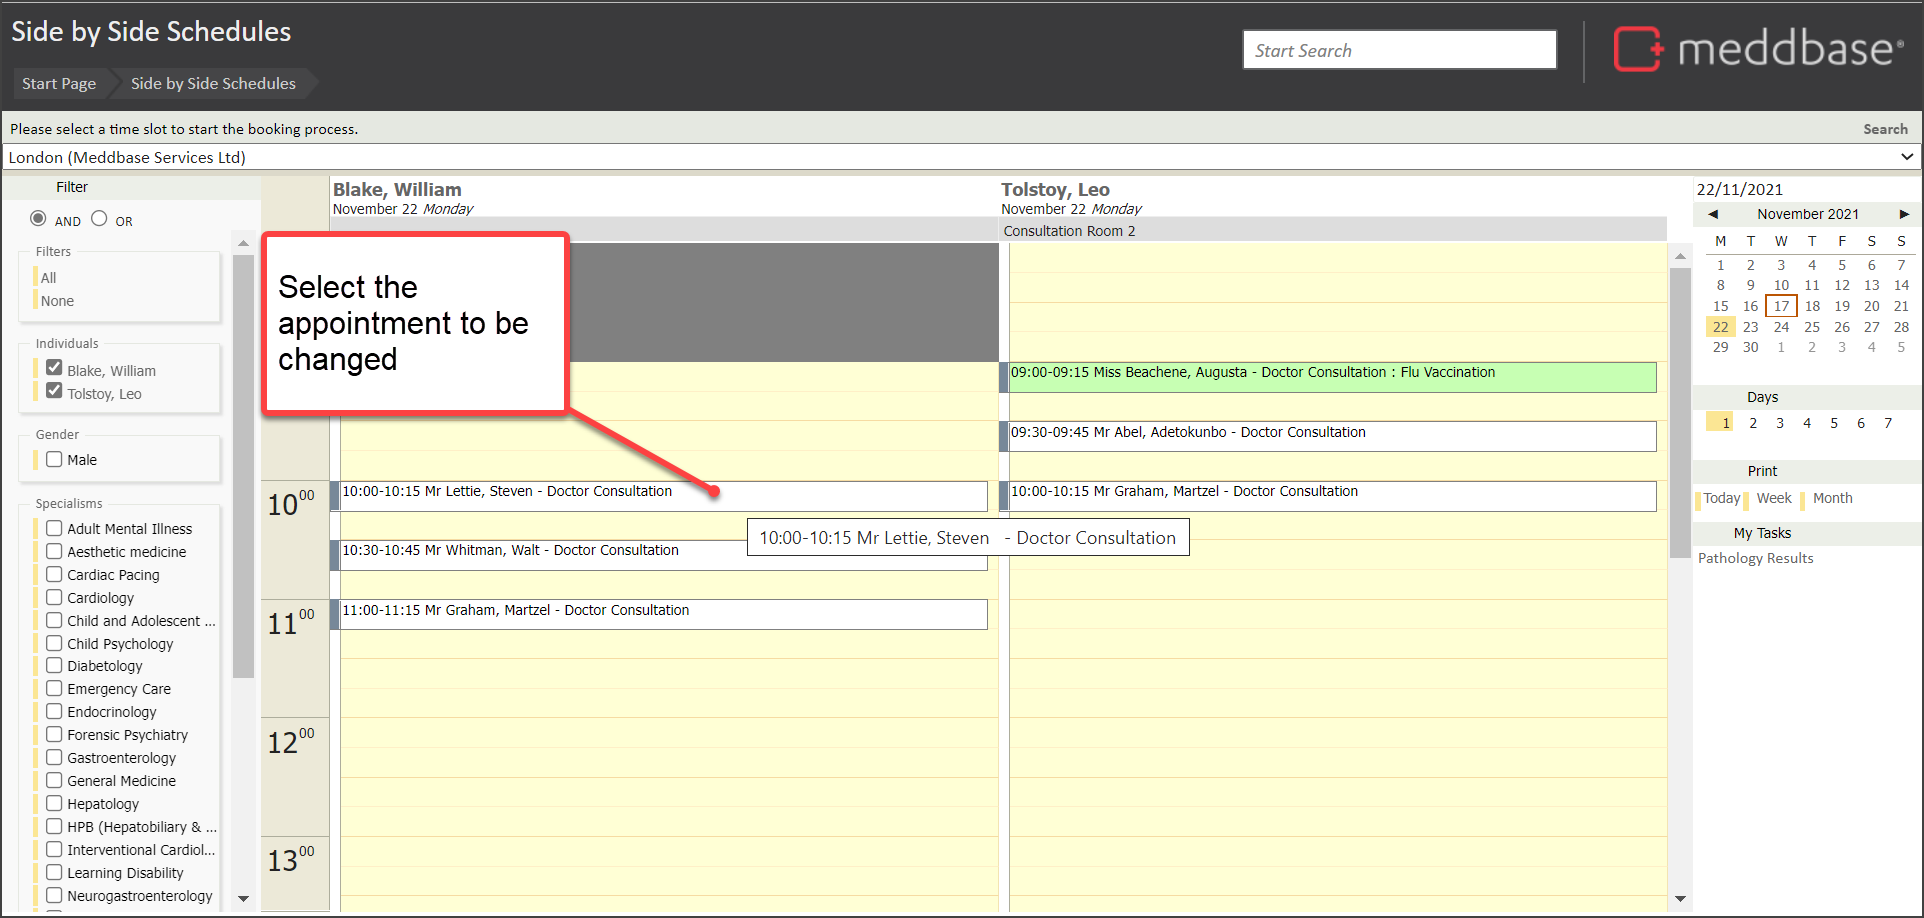Image resolution: width=1924 pixels, height=918 pixels.
Task: Click schedule scrollbar up arrow
Action: pos(1680,257)
